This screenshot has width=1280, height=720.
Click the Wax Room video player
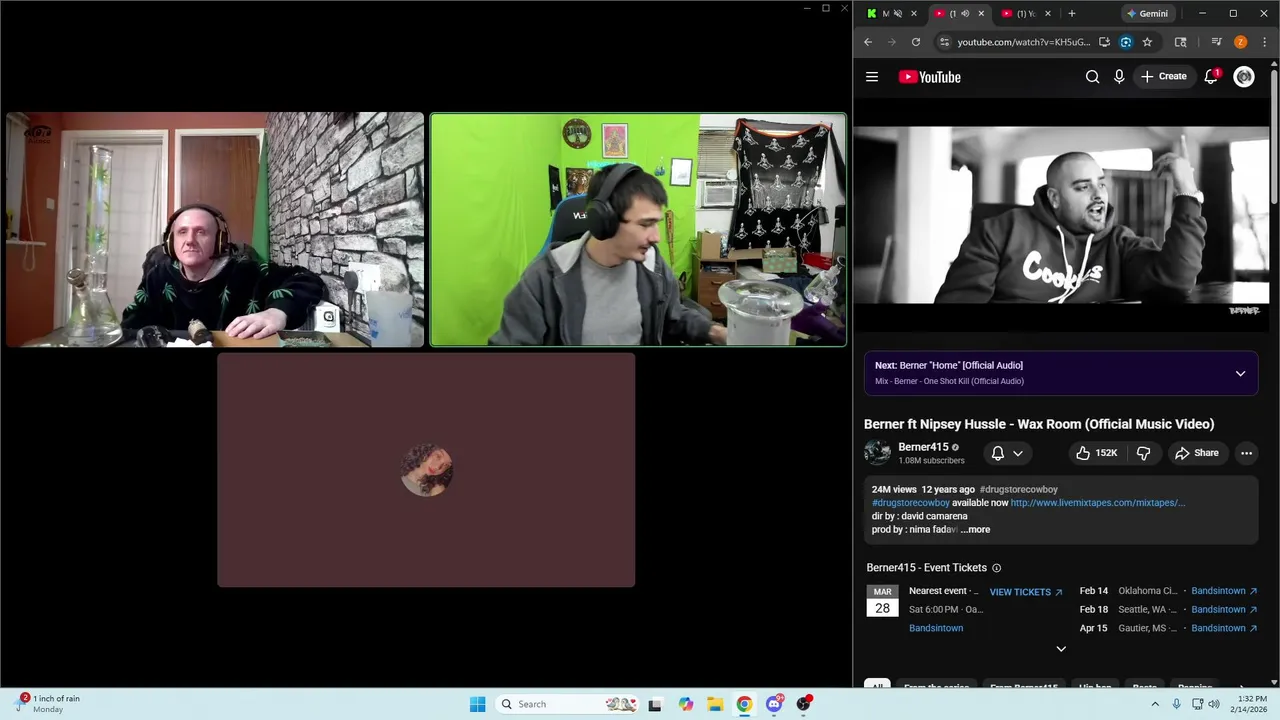[x=1060, y=214]
